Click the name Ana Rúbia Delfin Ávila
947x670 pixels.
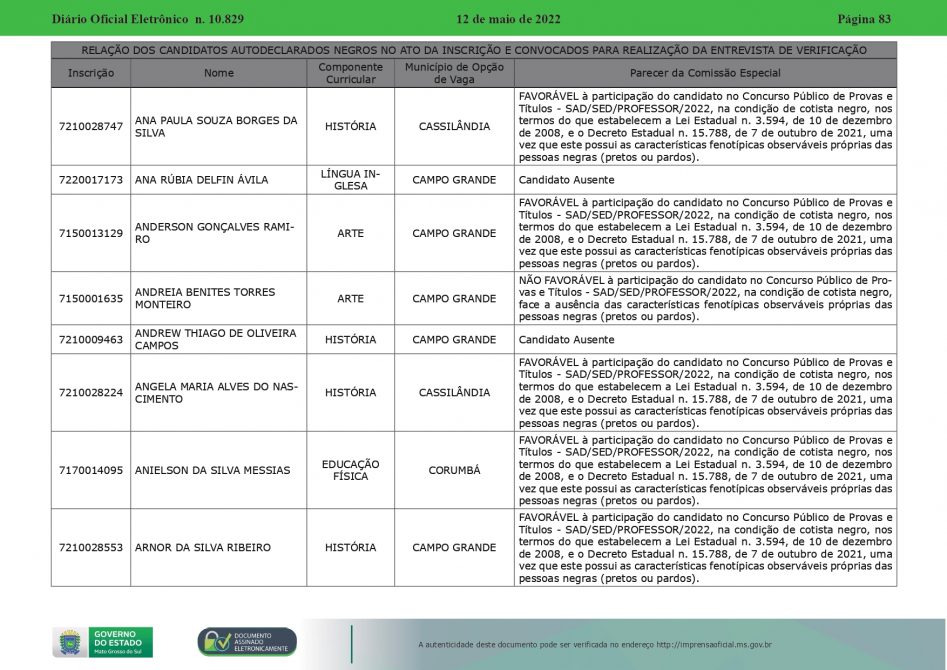point(201,180)
